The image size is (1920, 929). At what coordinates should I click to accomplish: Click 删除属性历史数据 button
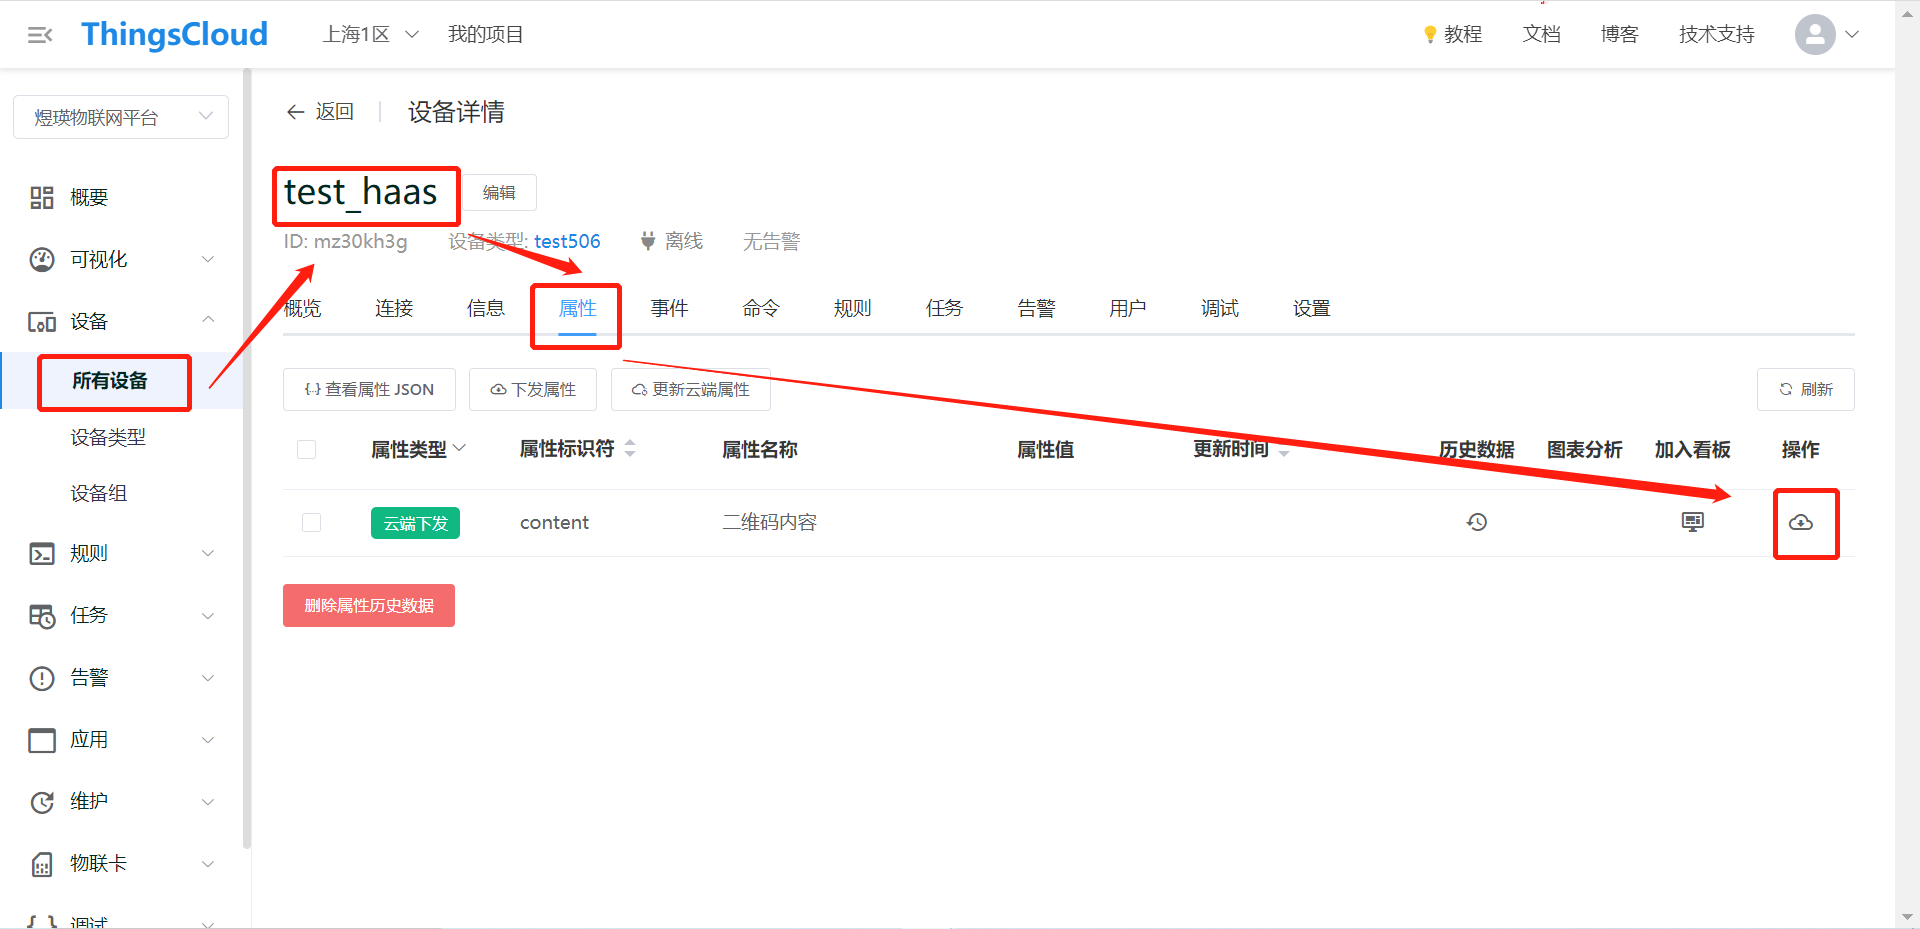coord(369,605)
